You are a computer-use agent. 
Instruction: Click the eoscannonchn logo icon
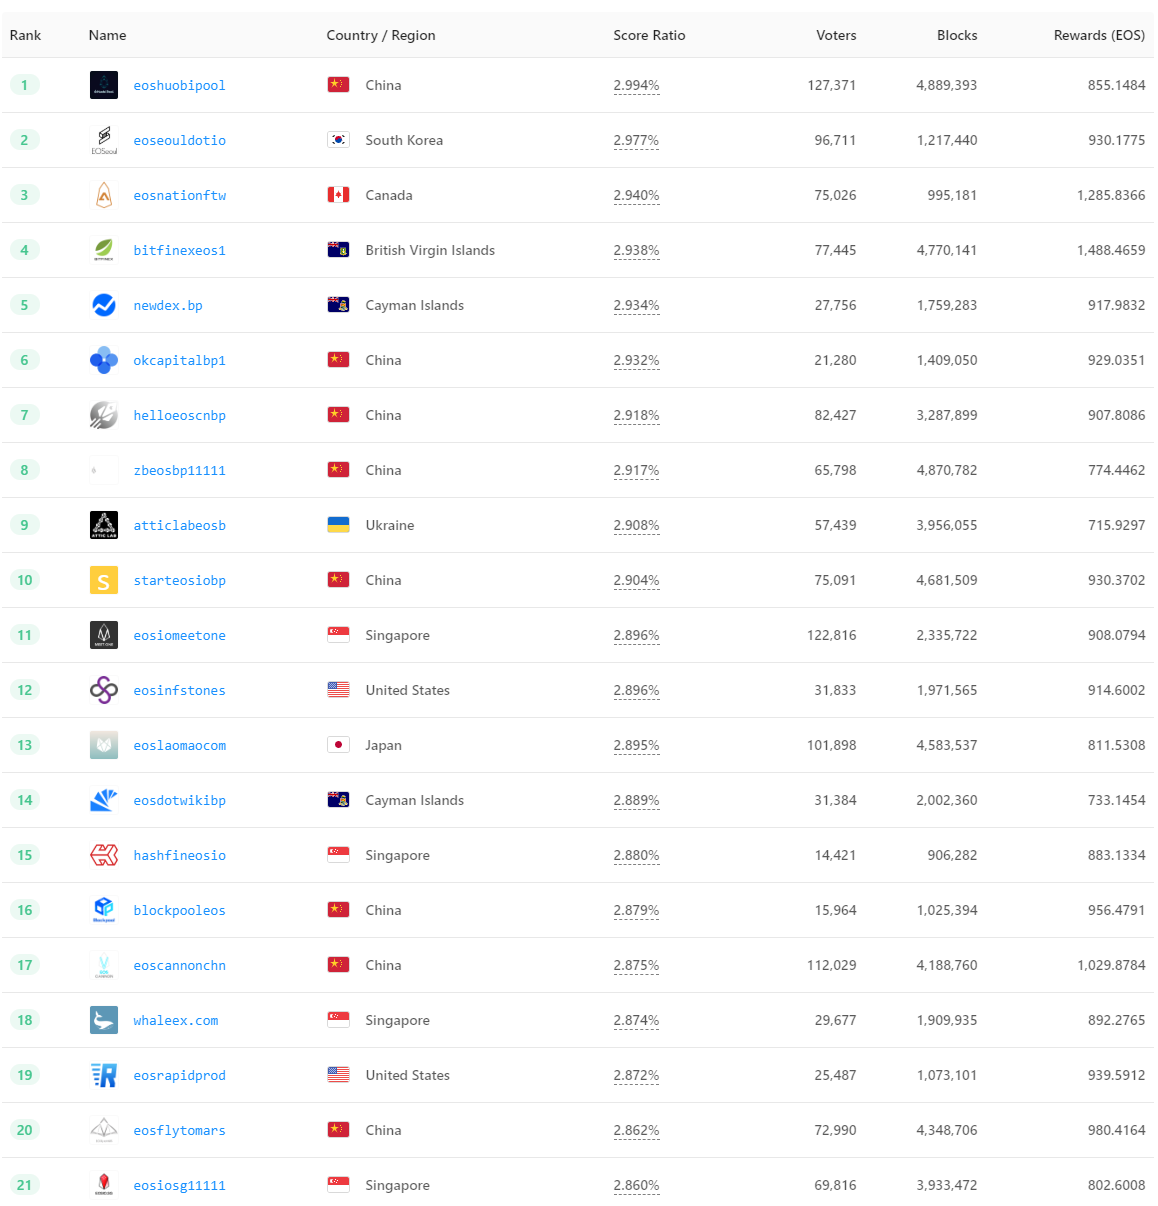[104, 965]
